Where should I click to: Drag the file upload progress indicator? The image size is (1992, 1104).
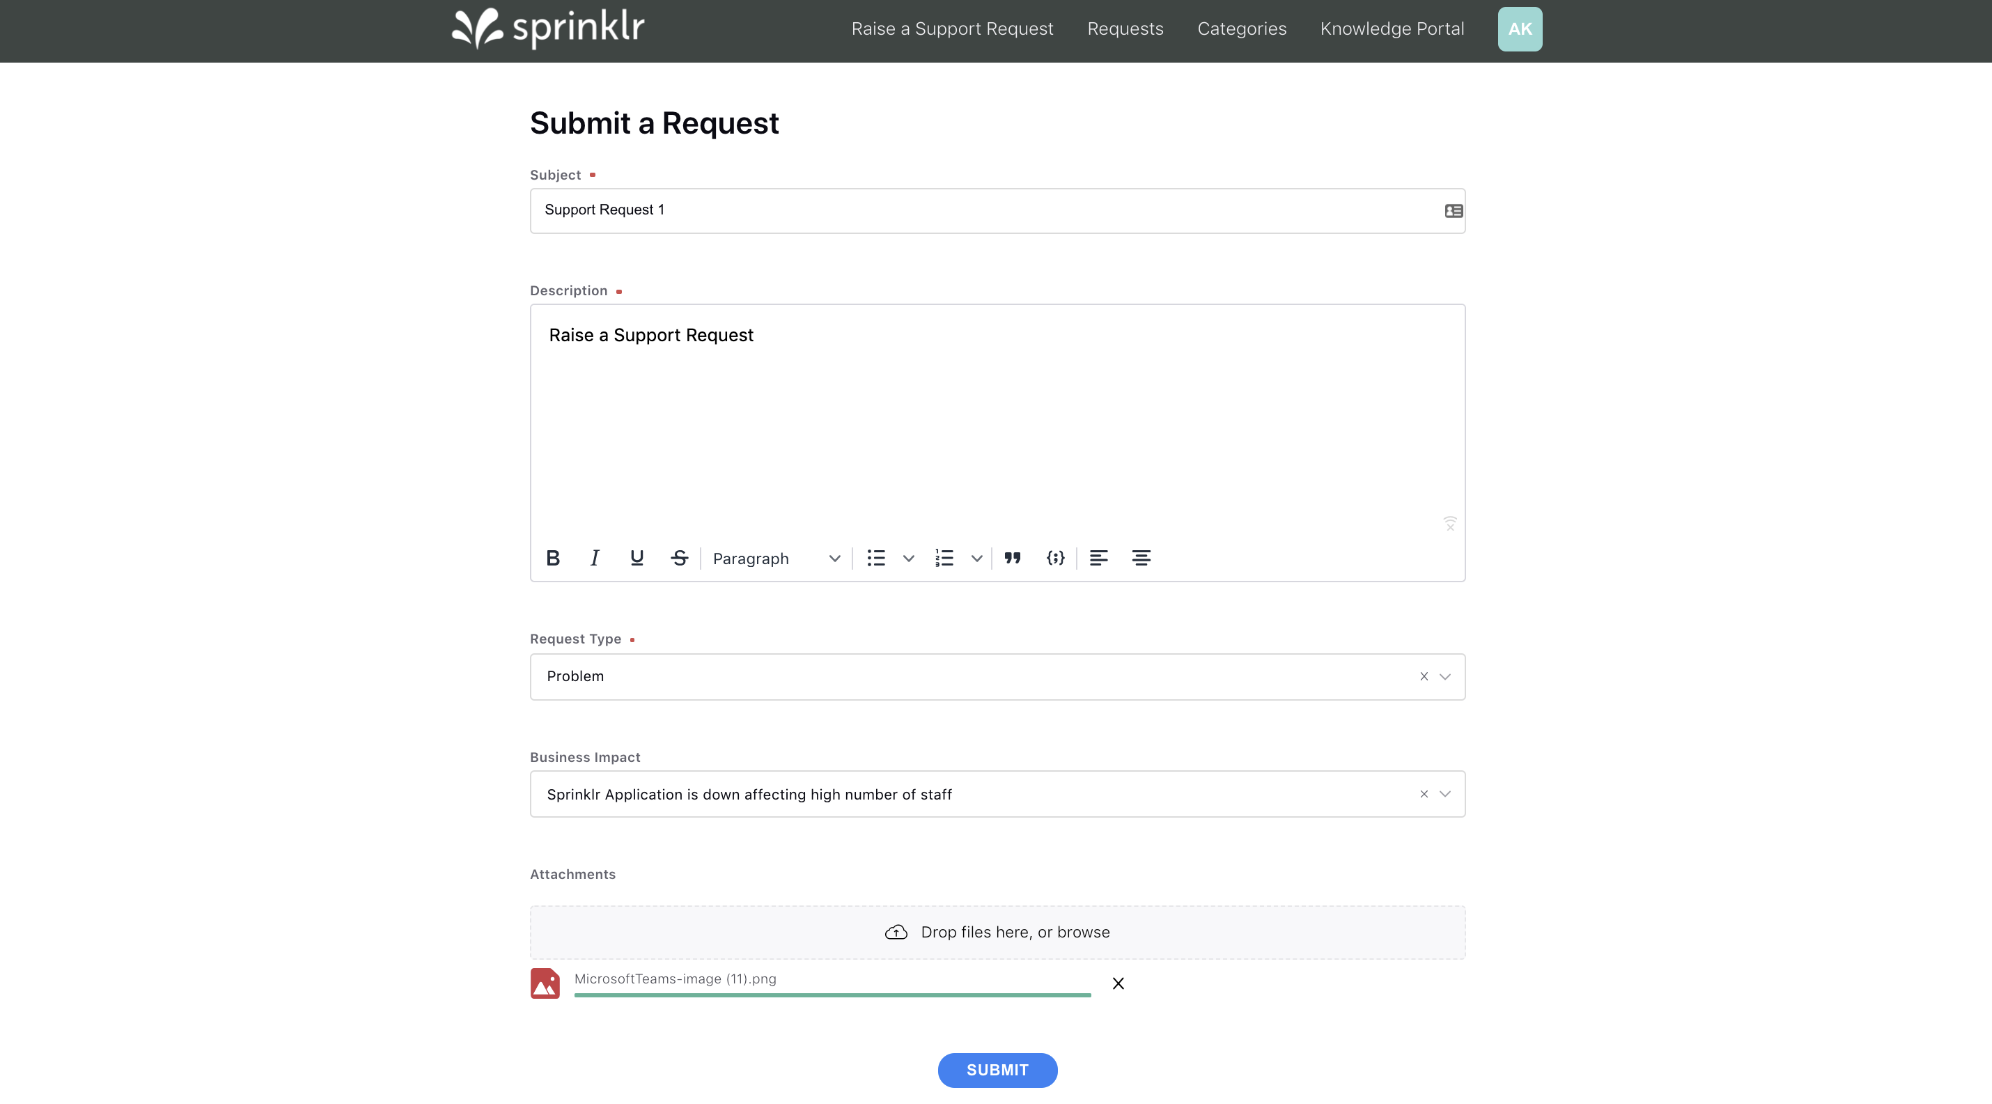coord(832,994)
